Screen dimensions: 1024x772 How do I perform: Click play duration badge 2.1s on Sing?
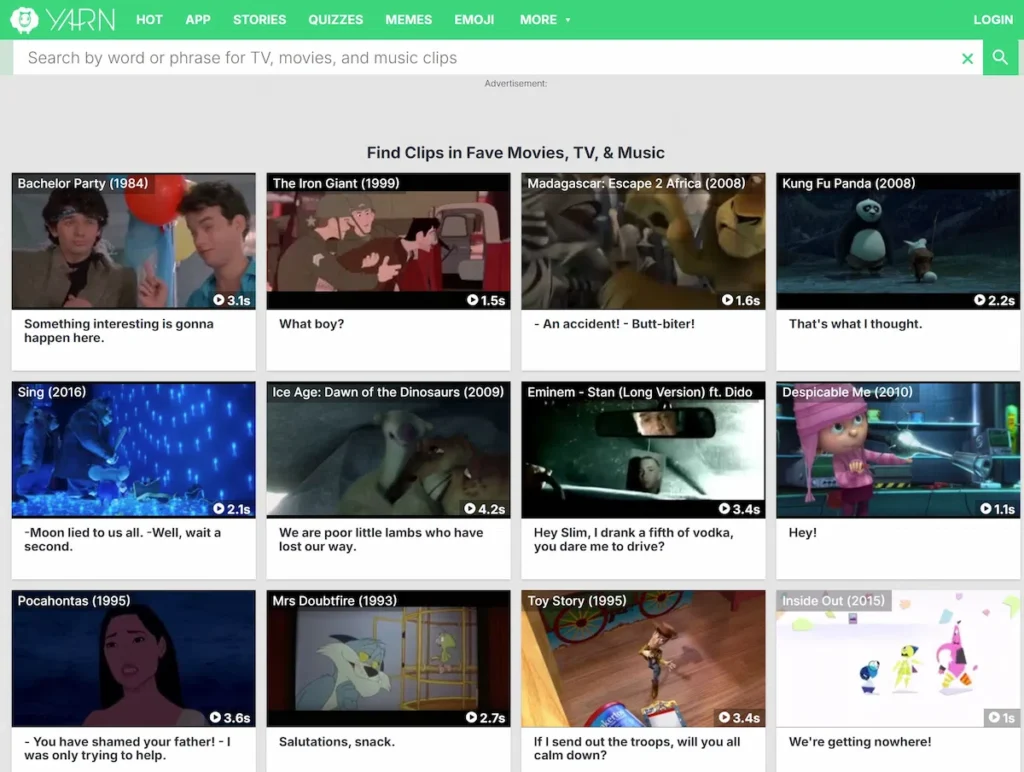[232, 509]
